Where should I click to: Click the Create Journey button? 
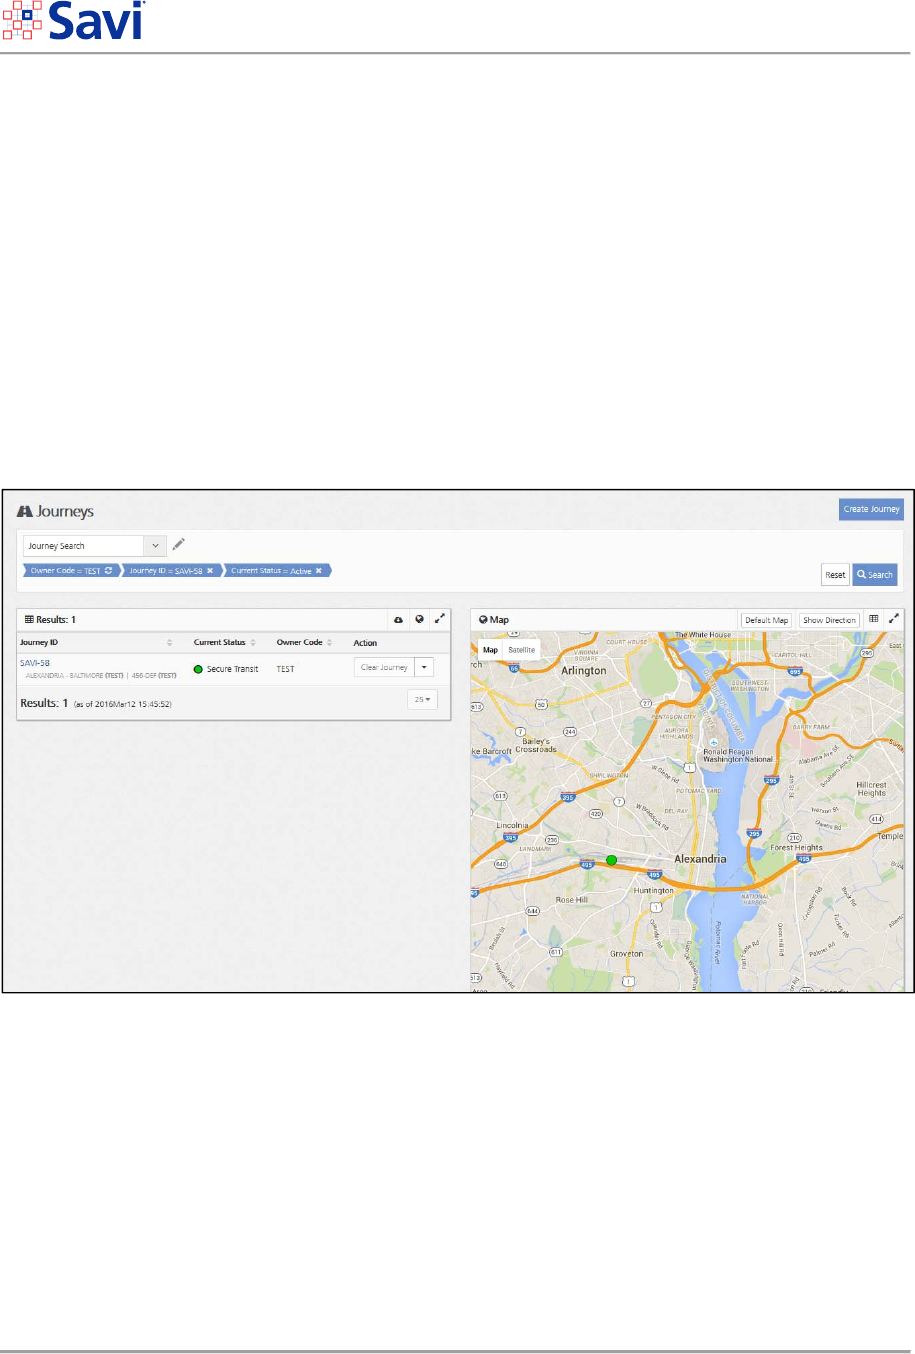tap(871, 509)
